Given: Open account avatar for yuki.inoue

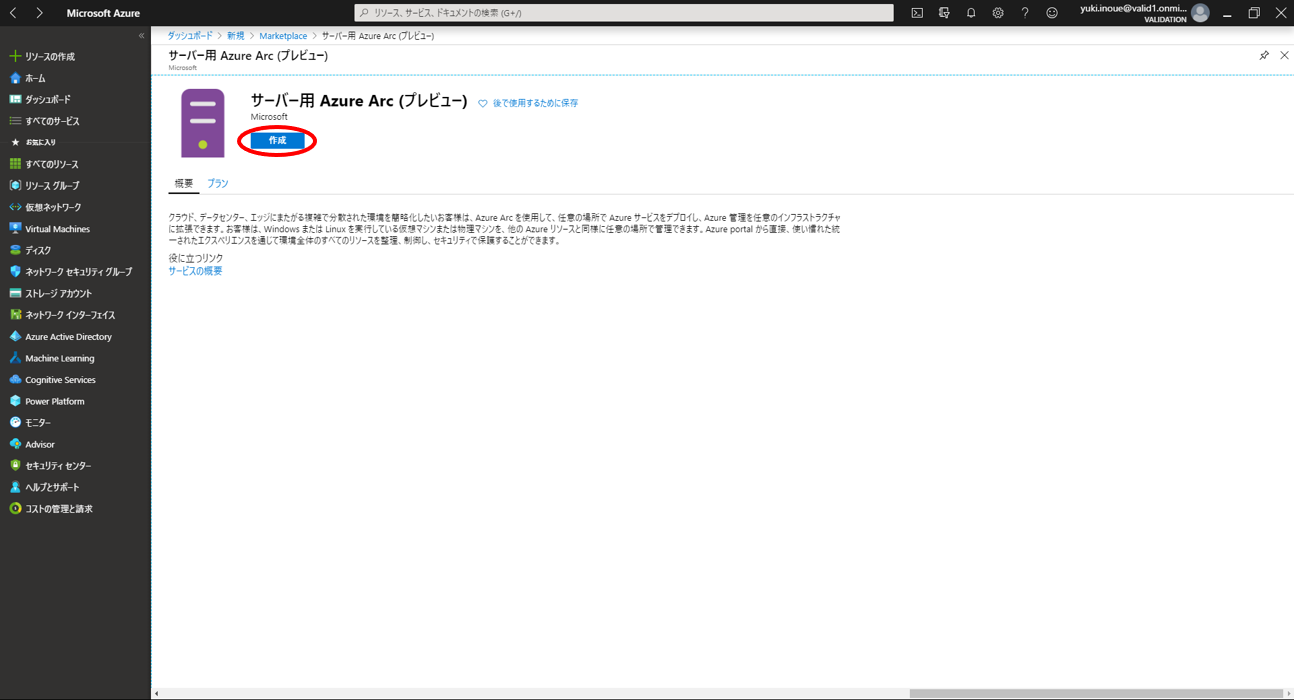Looking at the screenshot, I should click(x=1200, y=13).
